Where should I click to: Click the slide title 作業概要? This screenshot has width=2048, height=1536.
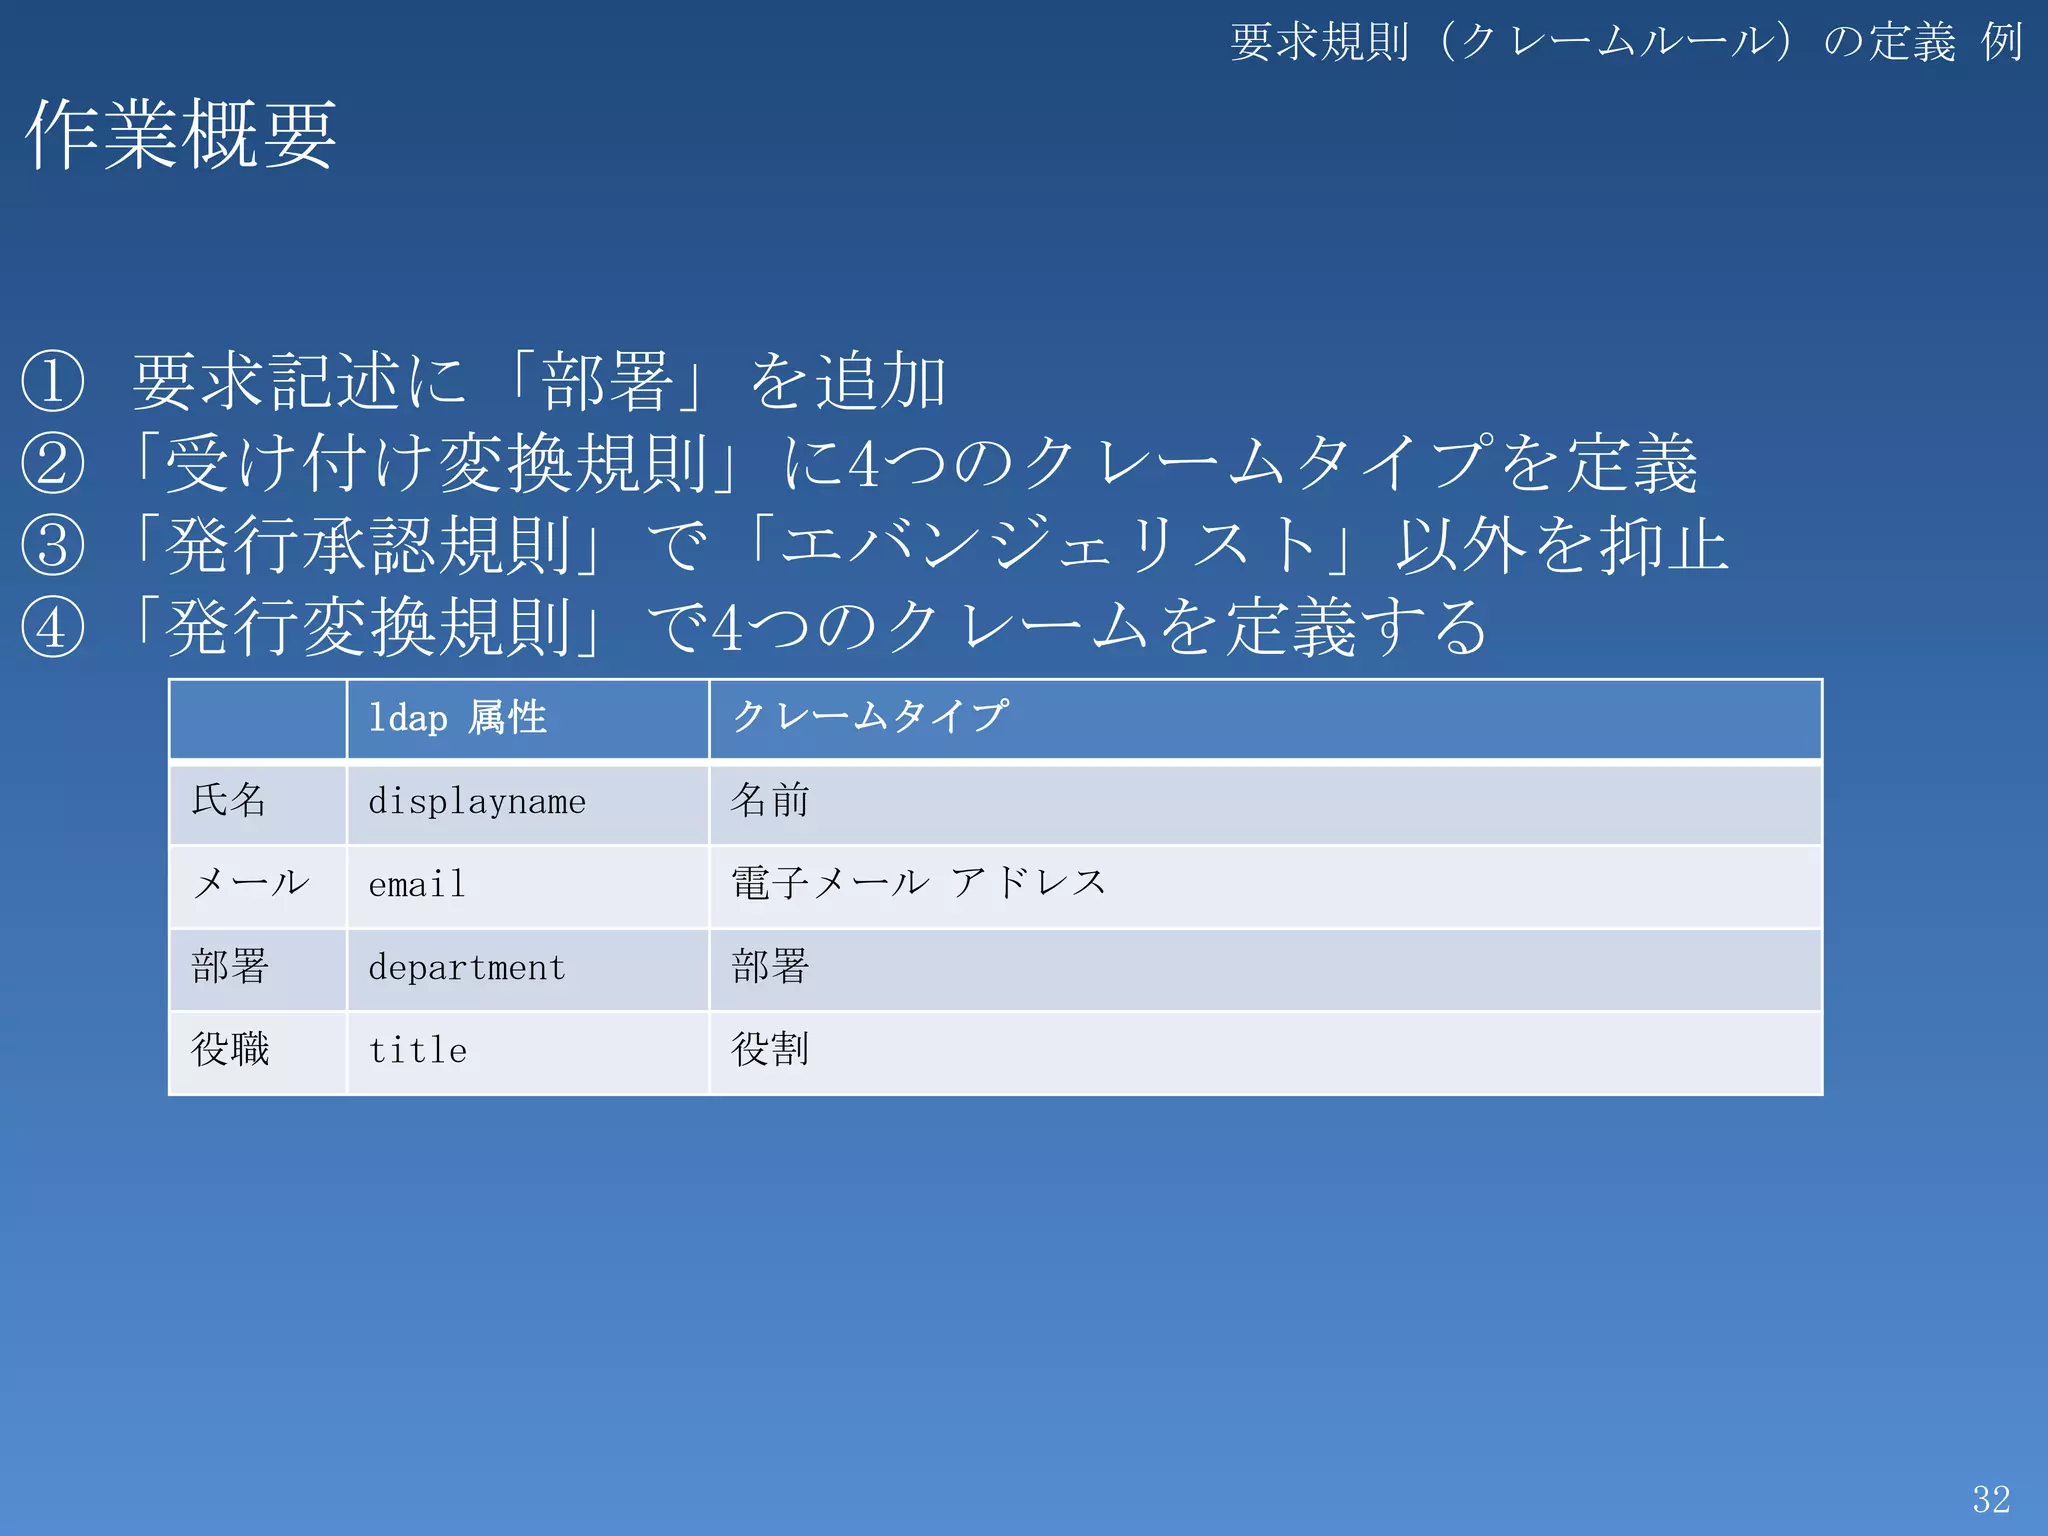point(181,134)
